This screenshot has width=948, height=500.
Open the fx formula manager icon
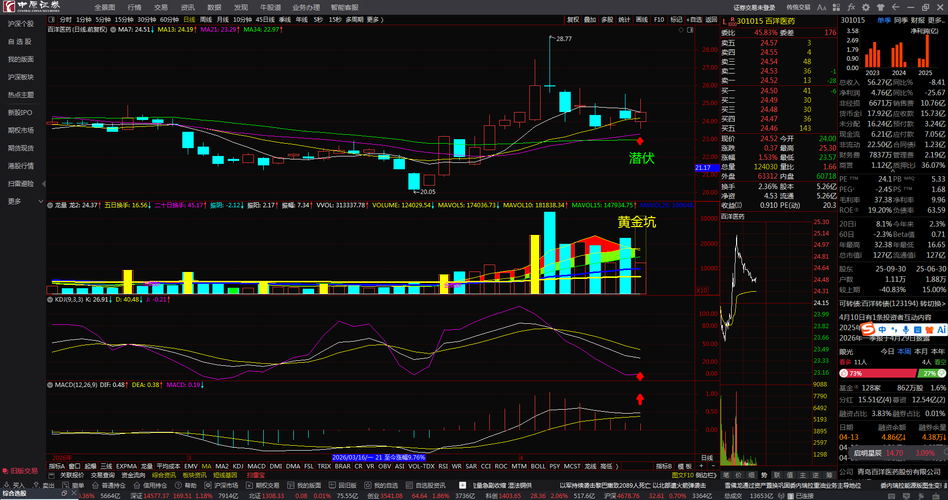click(851, 7)
